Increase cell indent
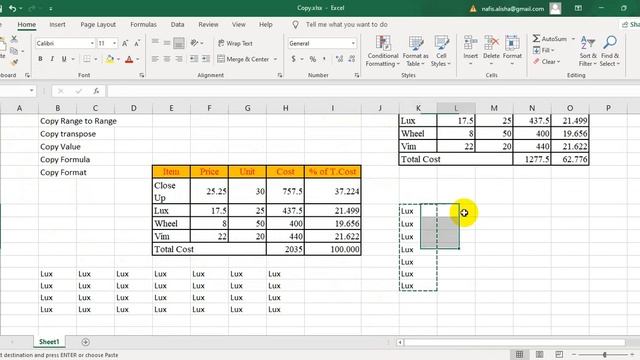This screenshot has height=360, width=640. coord(206,59)
